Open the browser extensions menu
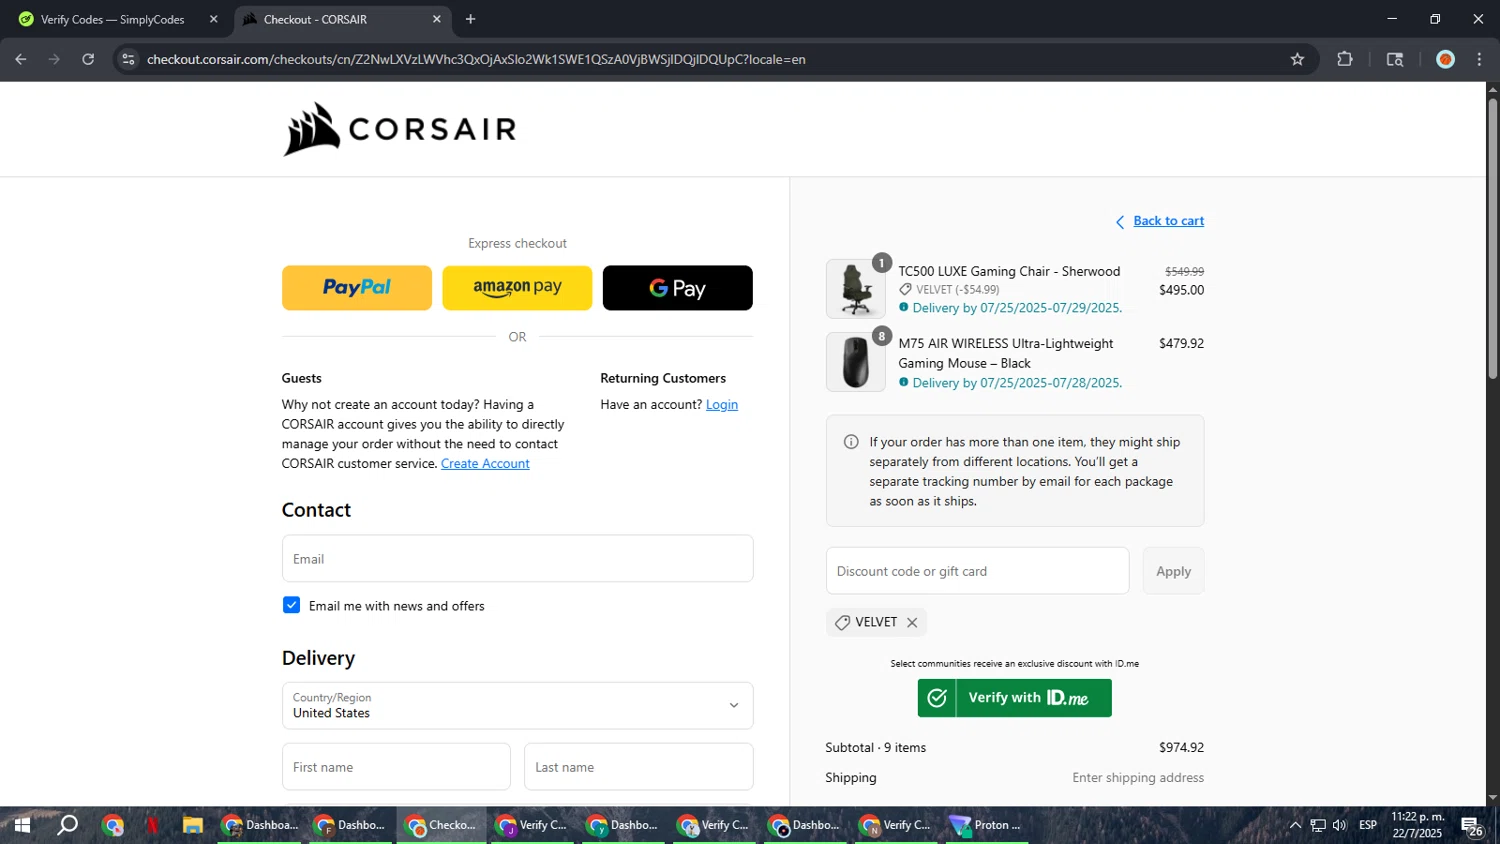 click(1345, 59)
